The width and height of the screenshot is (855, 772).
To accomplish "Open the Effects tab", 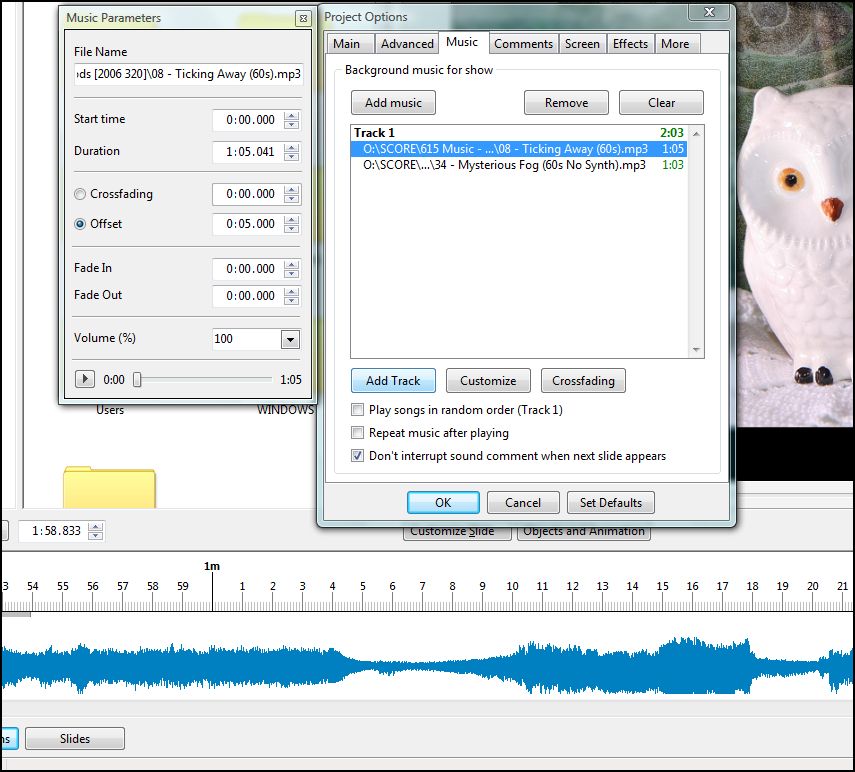I will point(630,44).
